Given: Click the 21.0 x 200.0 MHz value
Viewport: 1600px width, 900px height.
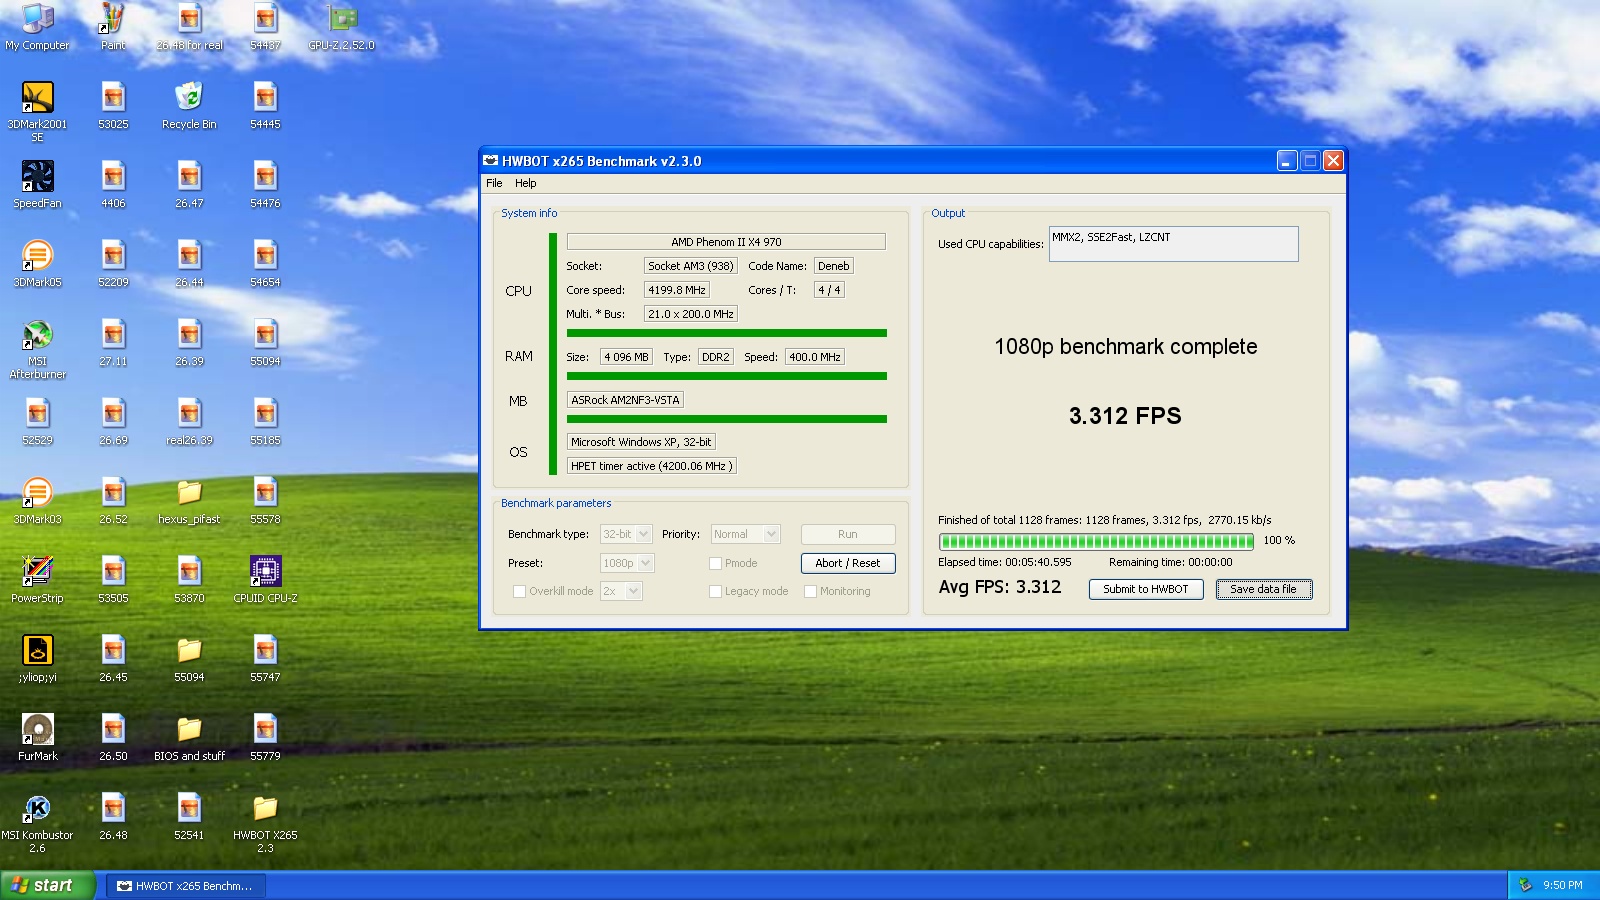Looking at the screenshot, I should click(691, 314).
